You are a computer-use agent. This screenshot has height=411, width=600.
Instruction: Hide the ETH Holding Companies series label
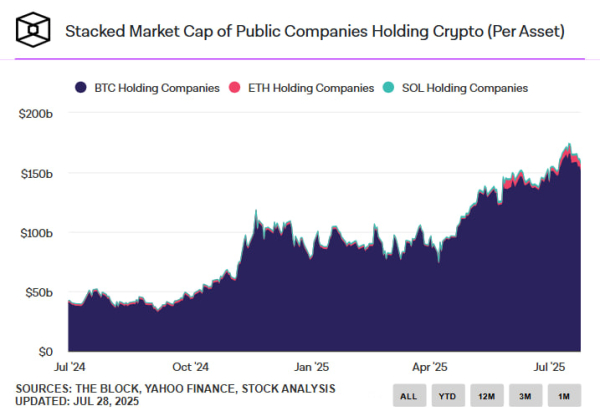(x=311, y=88)
